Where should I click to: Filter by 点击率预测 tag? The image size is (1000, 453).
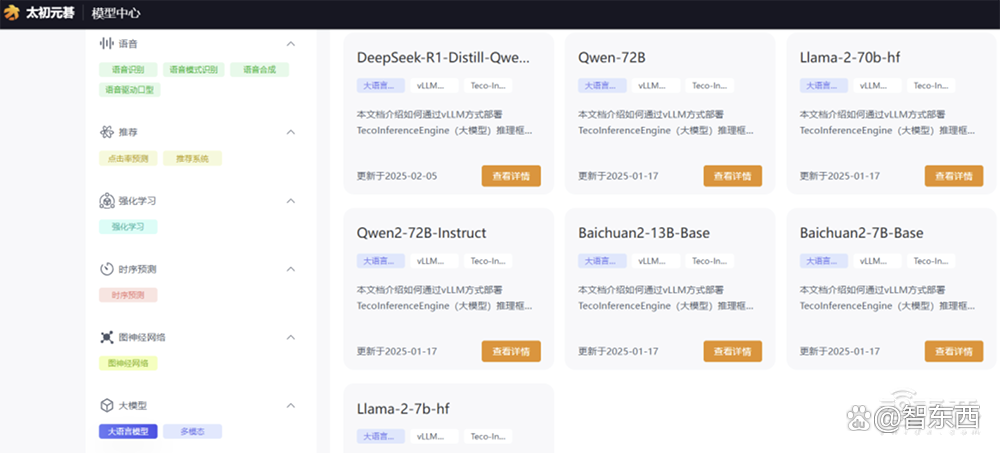coord(128,158)
